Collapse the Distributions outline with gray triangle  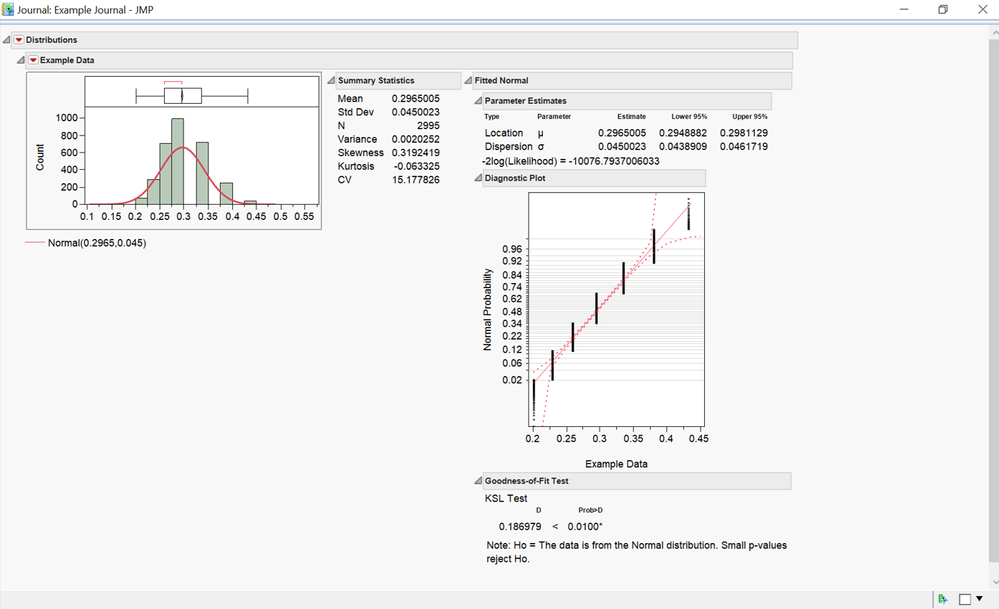(x=6, y=39)
